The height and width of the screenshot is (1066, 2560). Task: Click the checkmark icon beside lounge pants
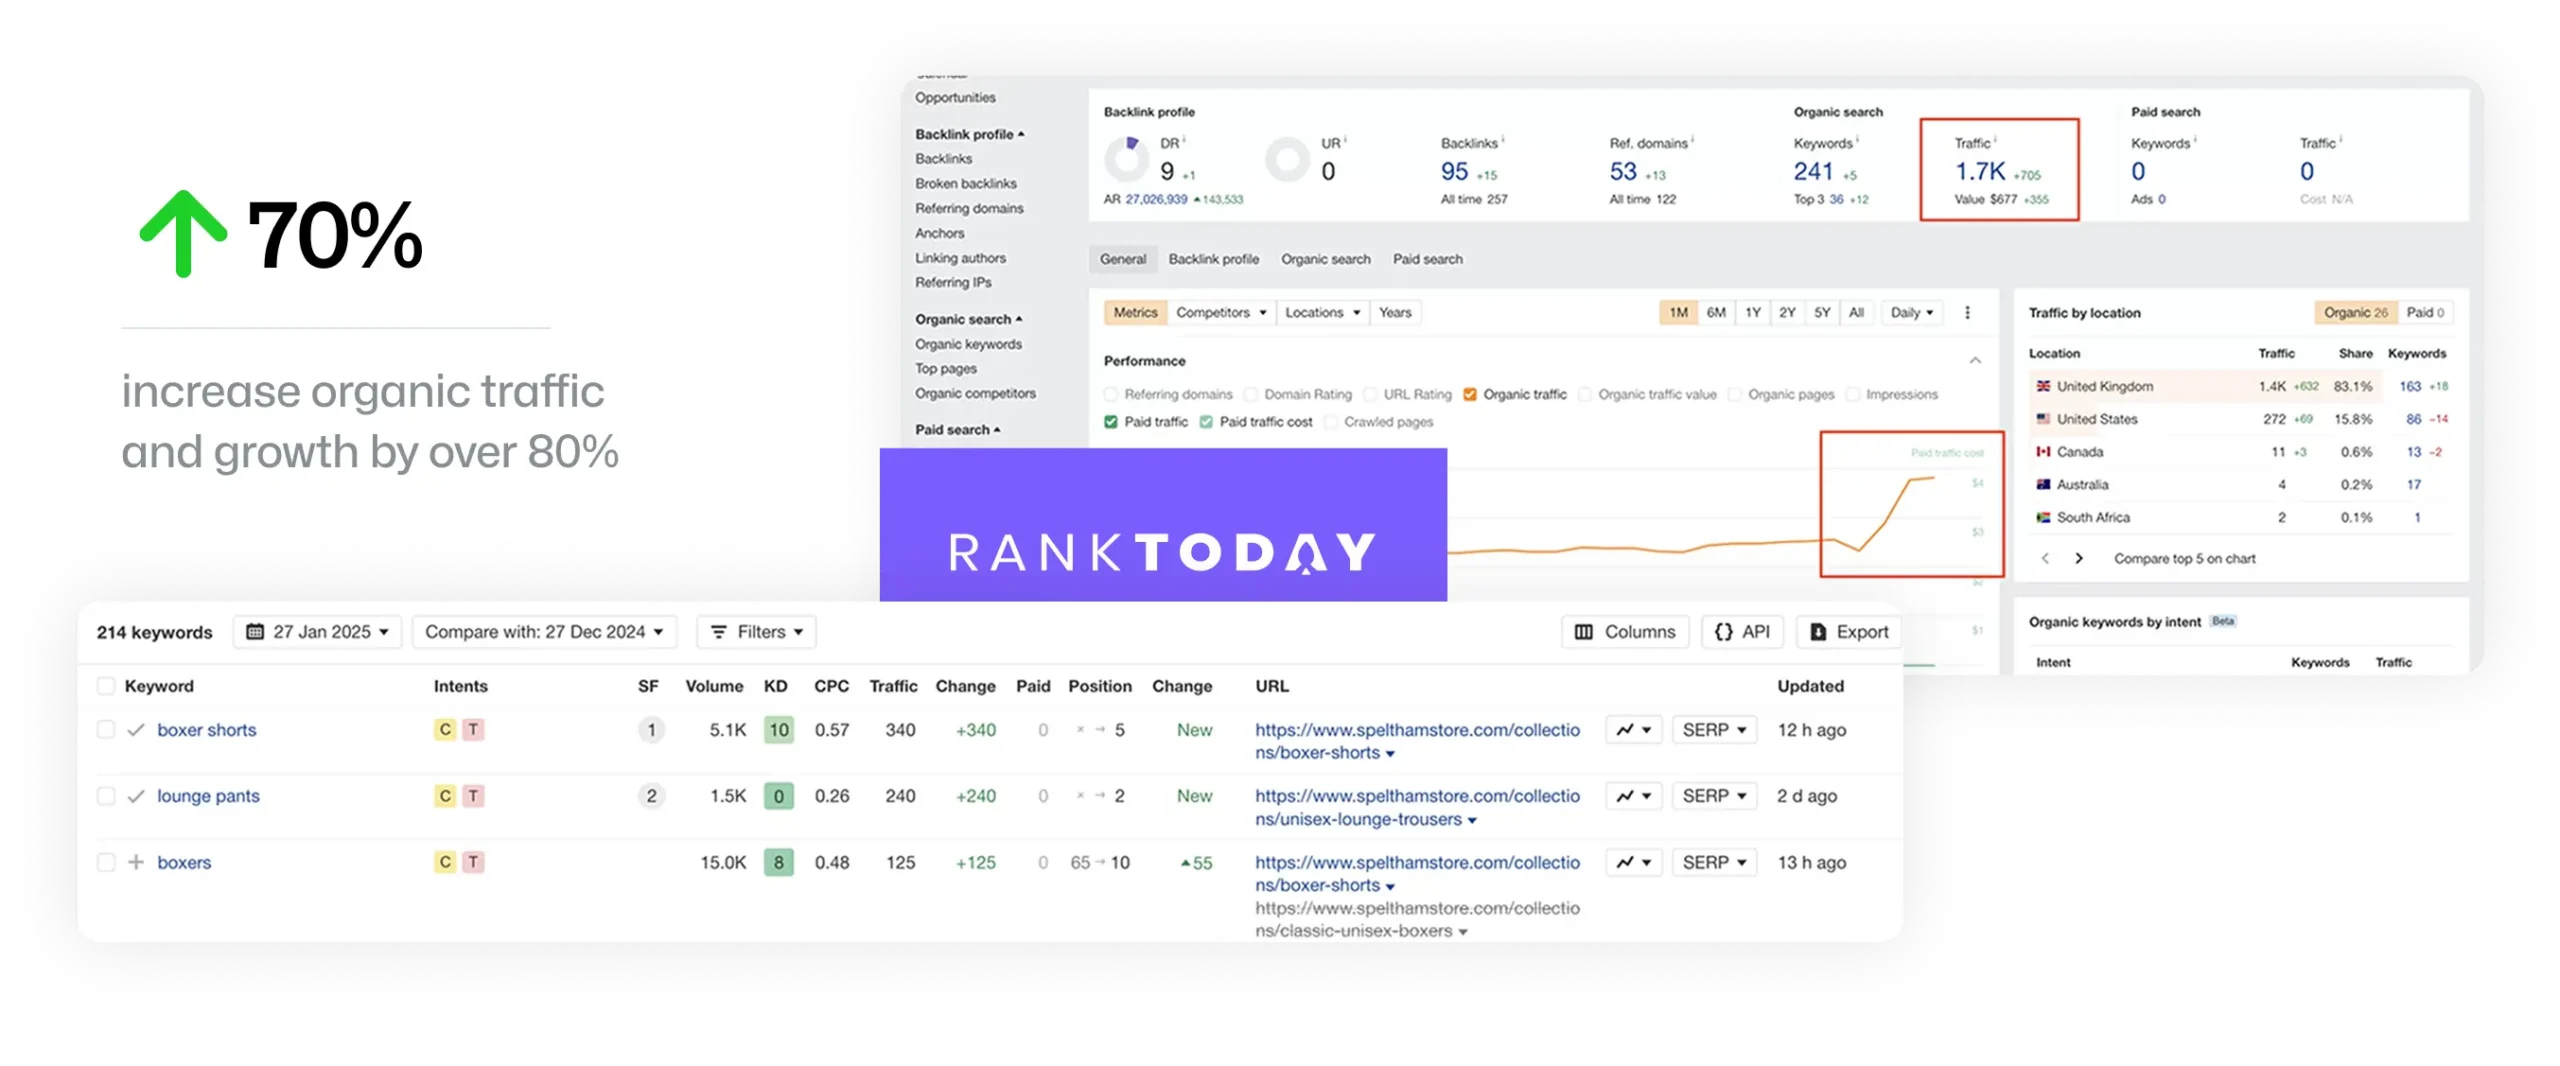(136, 796)
